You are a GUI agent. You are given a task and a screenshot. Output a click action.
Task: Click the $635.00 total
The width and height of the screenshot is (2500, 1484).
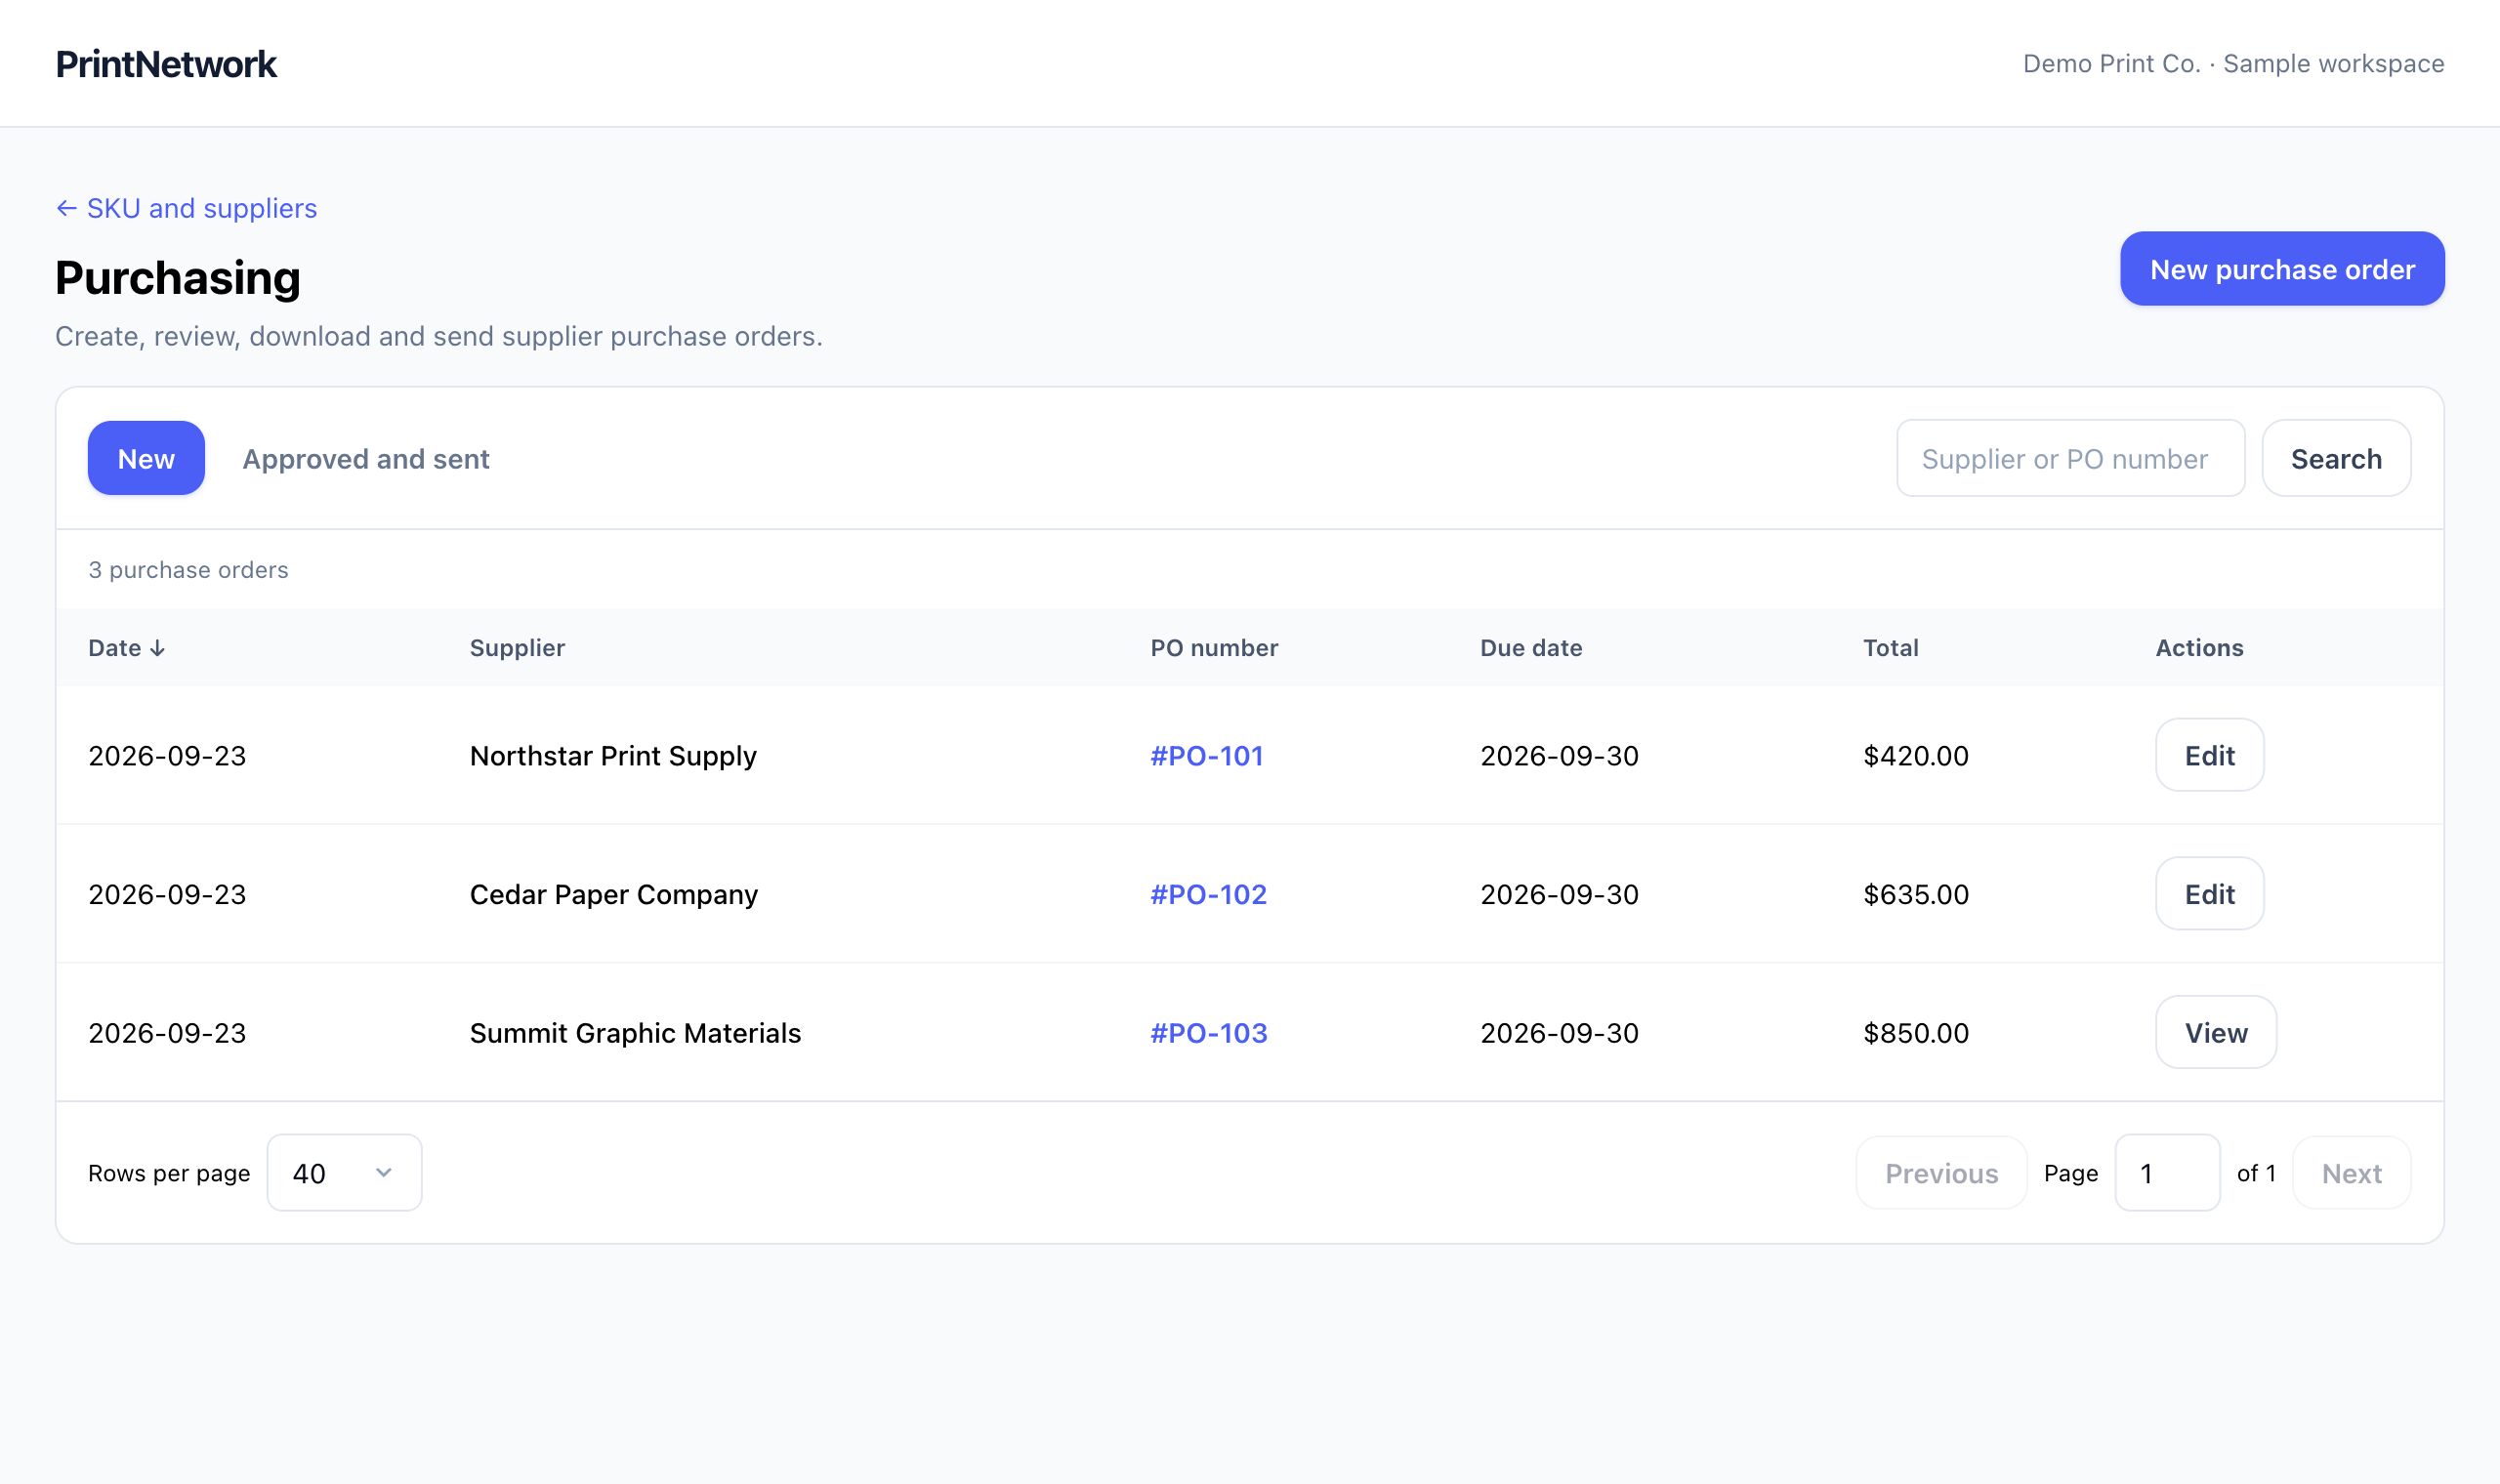1915,894
